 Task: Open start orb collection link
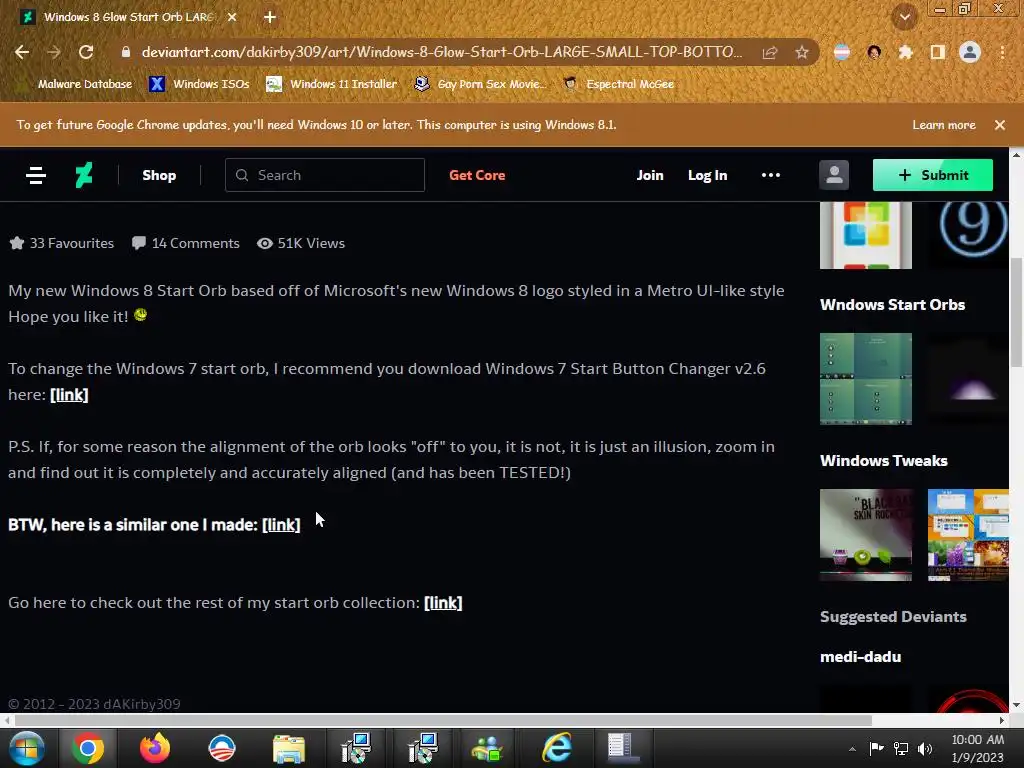(443, 602)
